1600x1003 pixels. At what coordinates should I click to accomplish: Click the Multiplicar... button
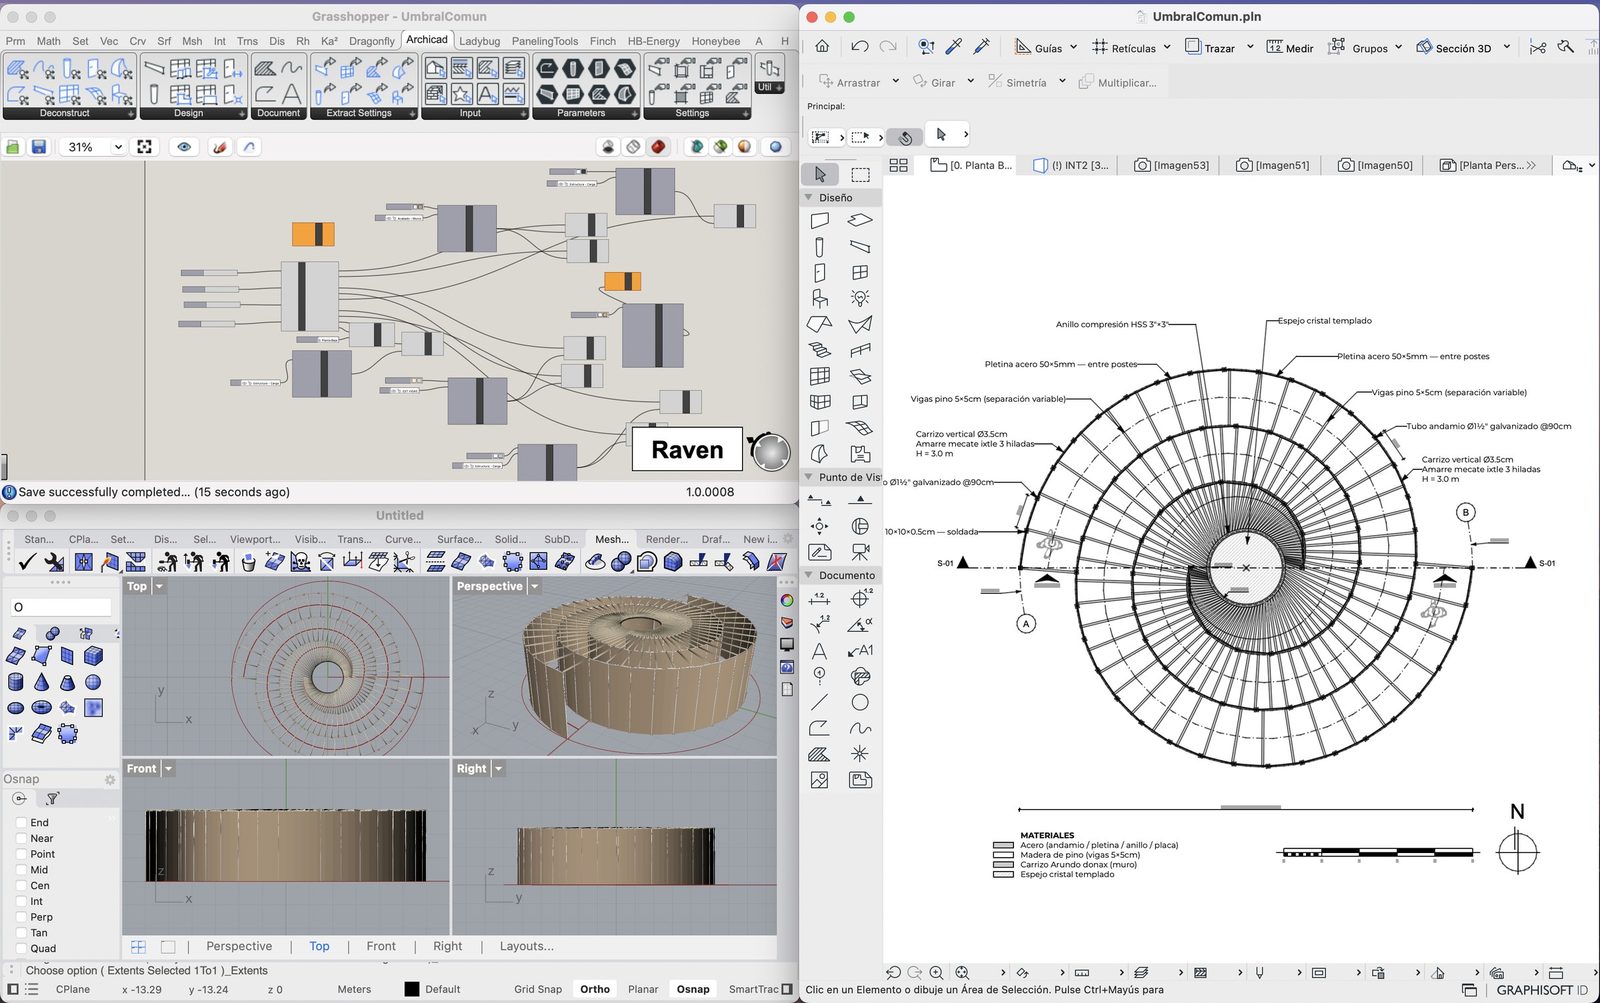[1117, 82]
